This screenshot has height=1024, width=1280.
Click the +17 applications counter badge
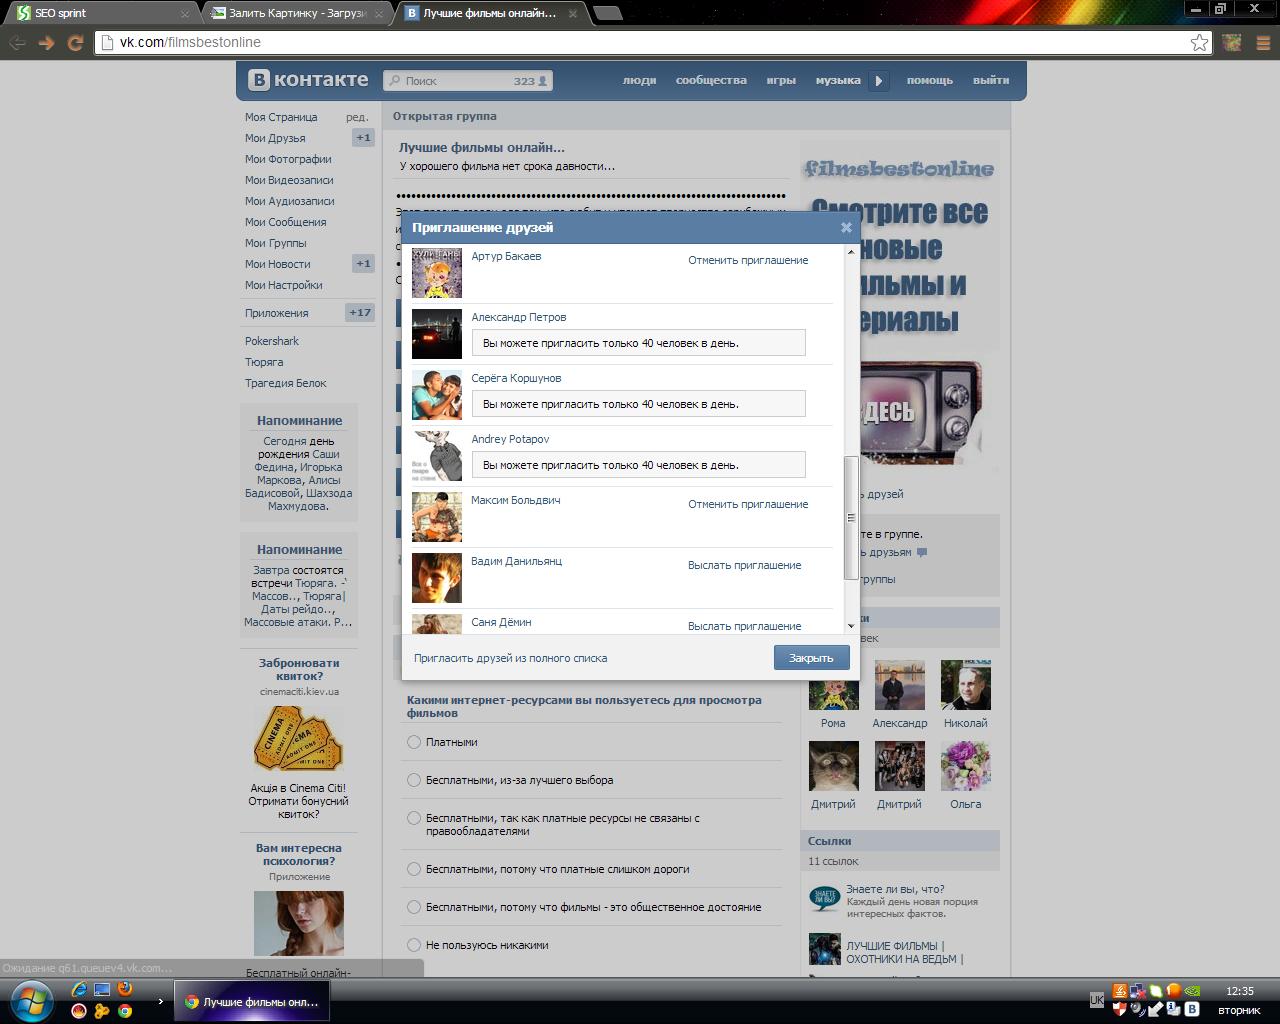coord(360,313)
